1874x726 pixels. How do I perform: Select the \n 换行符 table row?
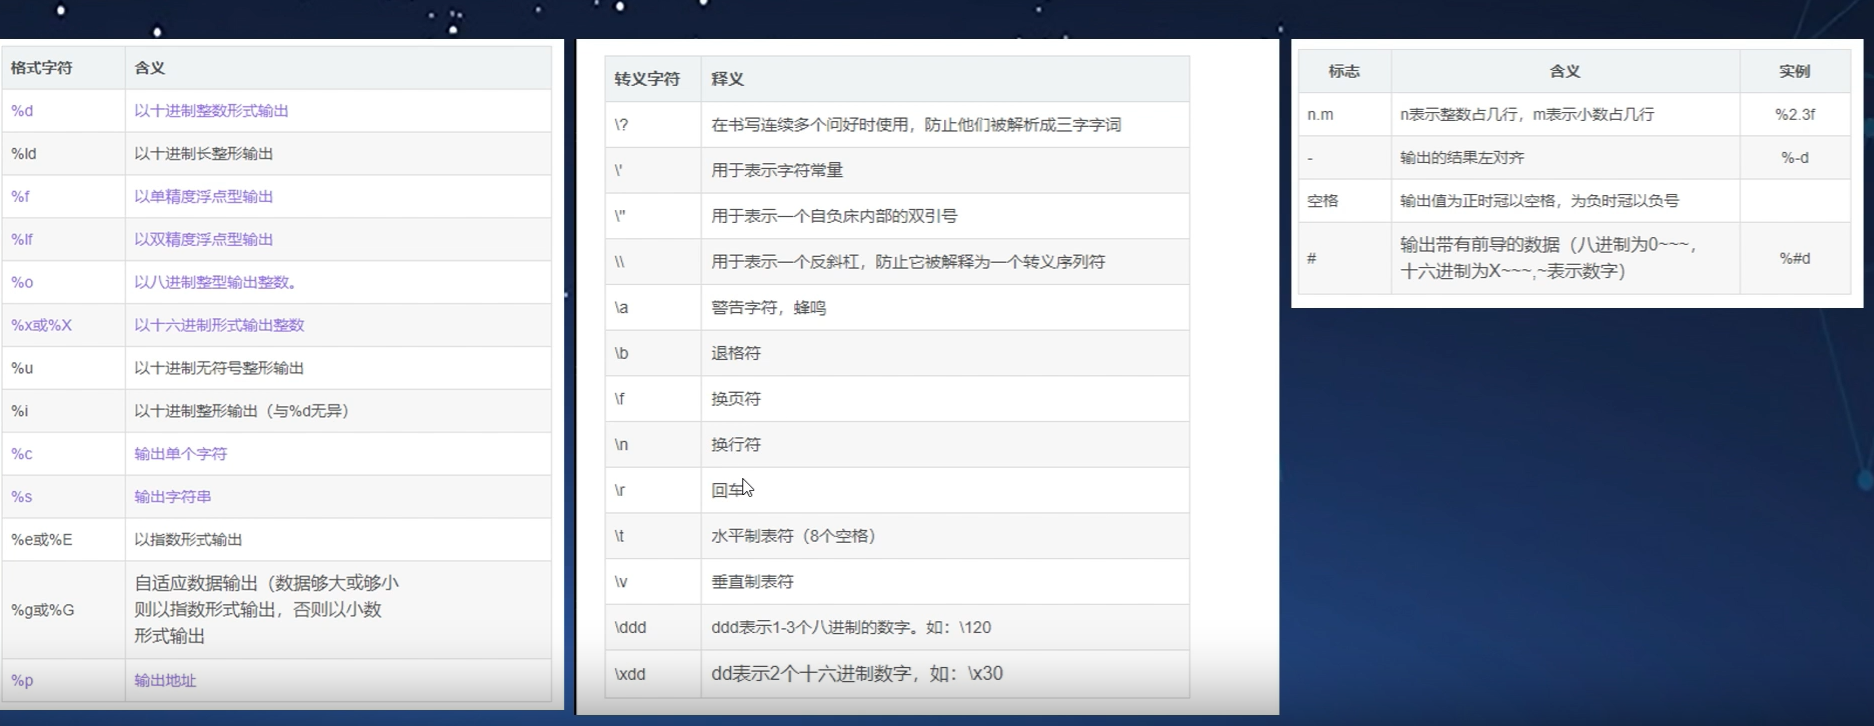point(896,445)
